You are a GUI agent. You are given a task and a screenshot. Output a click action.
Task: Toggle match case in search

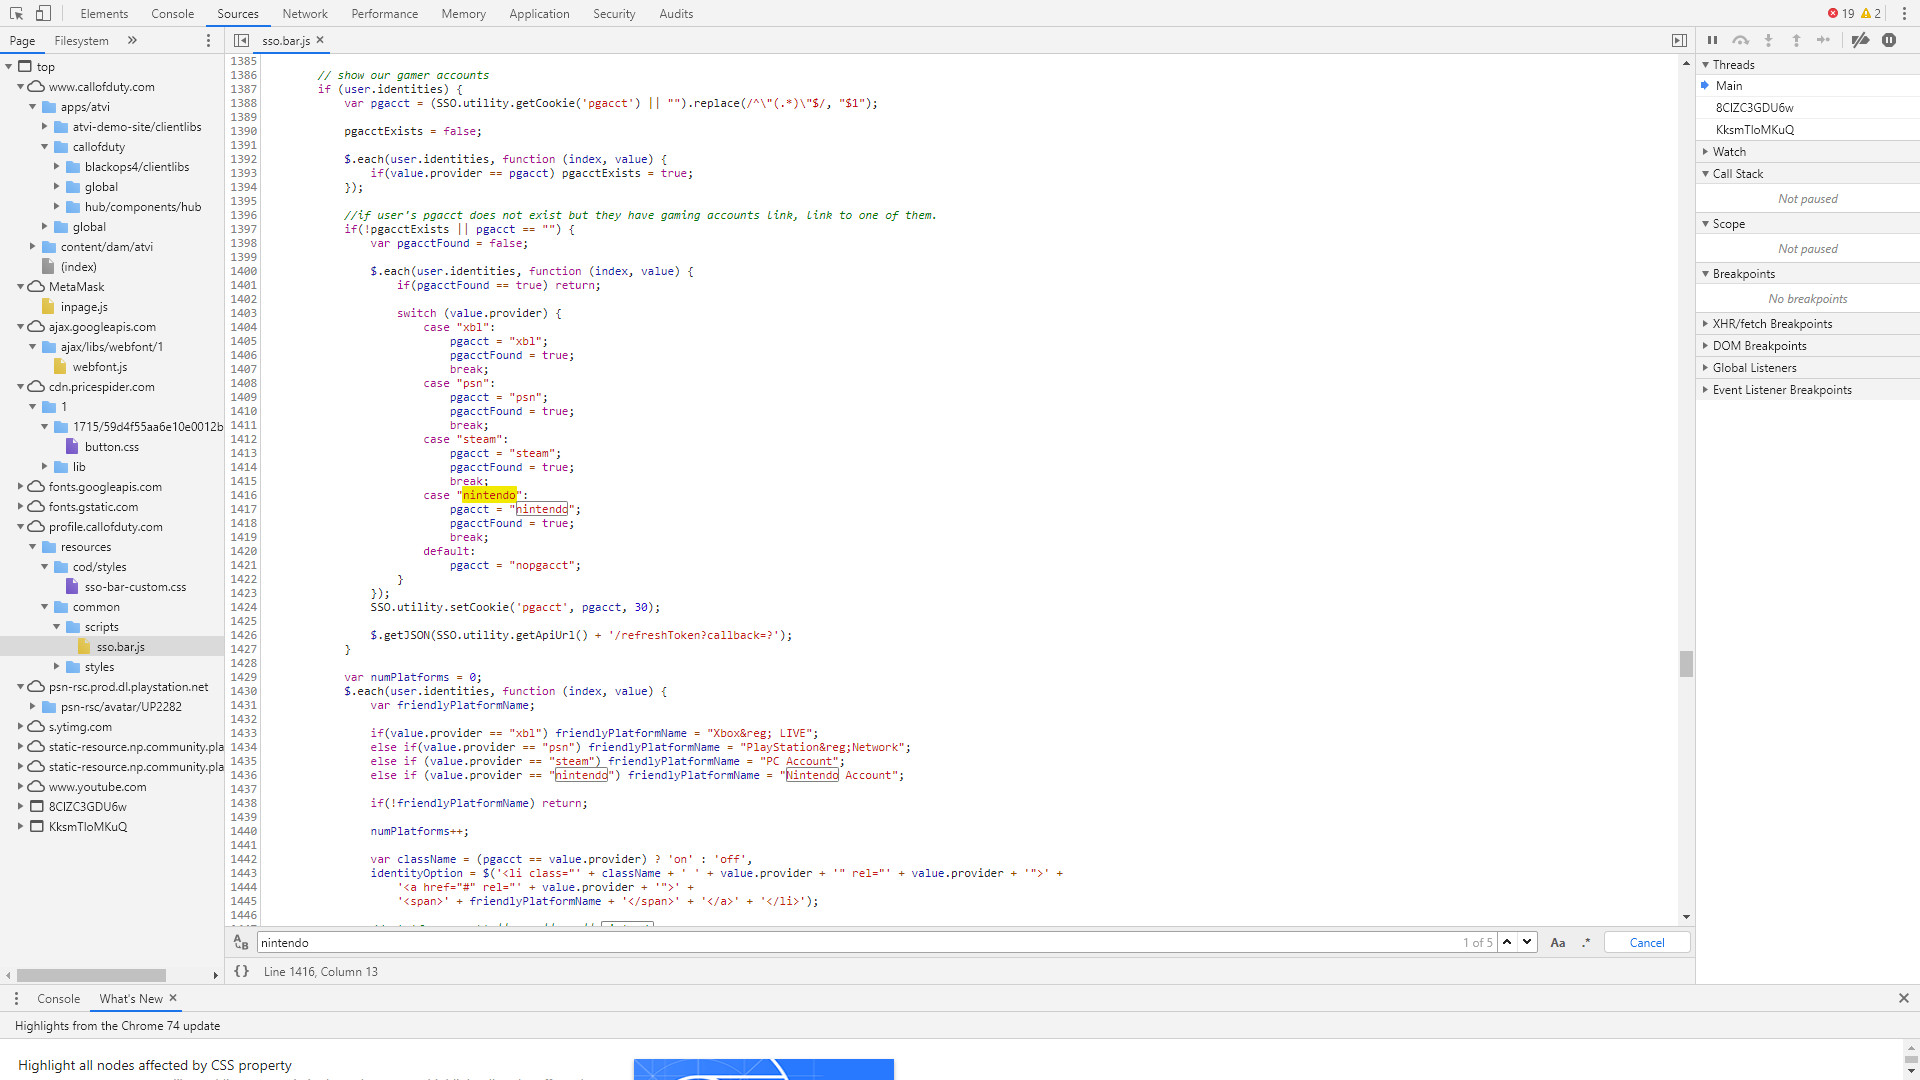[1557, 942]
